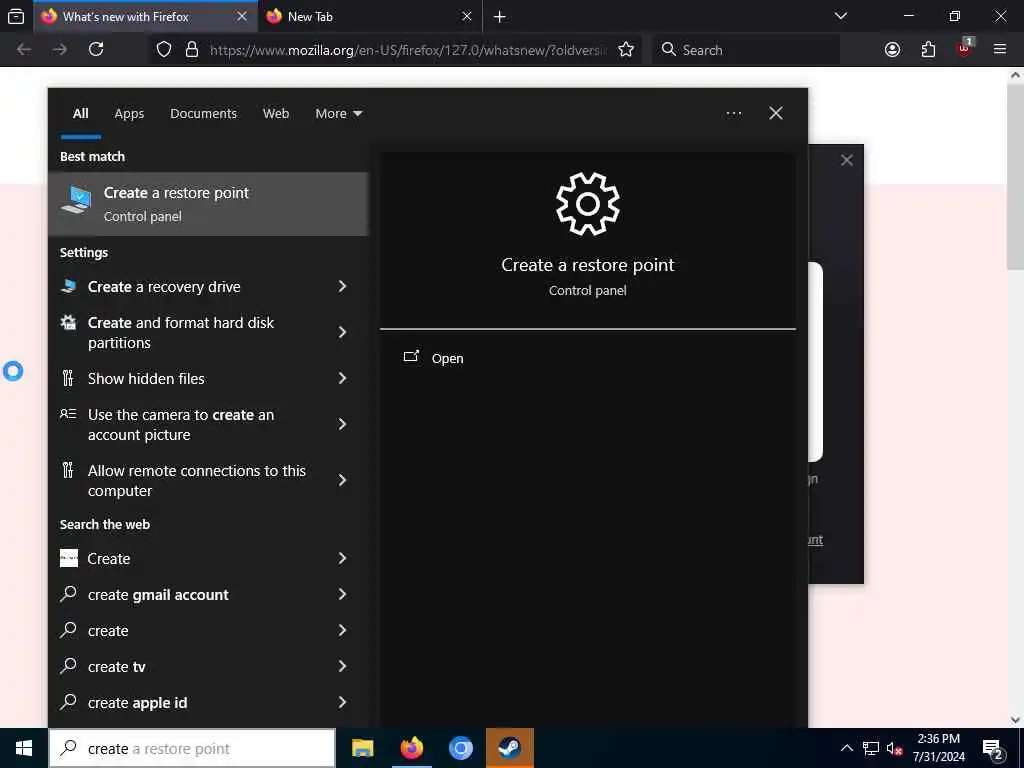Switch to the Documents search filter
This screenshot has width=1024, height=768.
click(x=203, y=114)
